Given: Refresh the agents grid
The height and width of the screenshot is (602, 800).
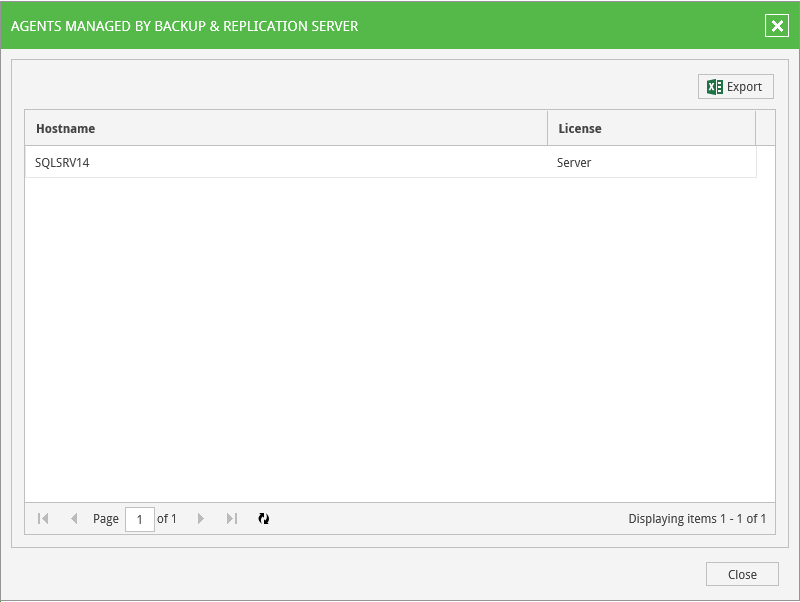Looking at the screenshot, I should pyautogui.click(x=263, y=519).
